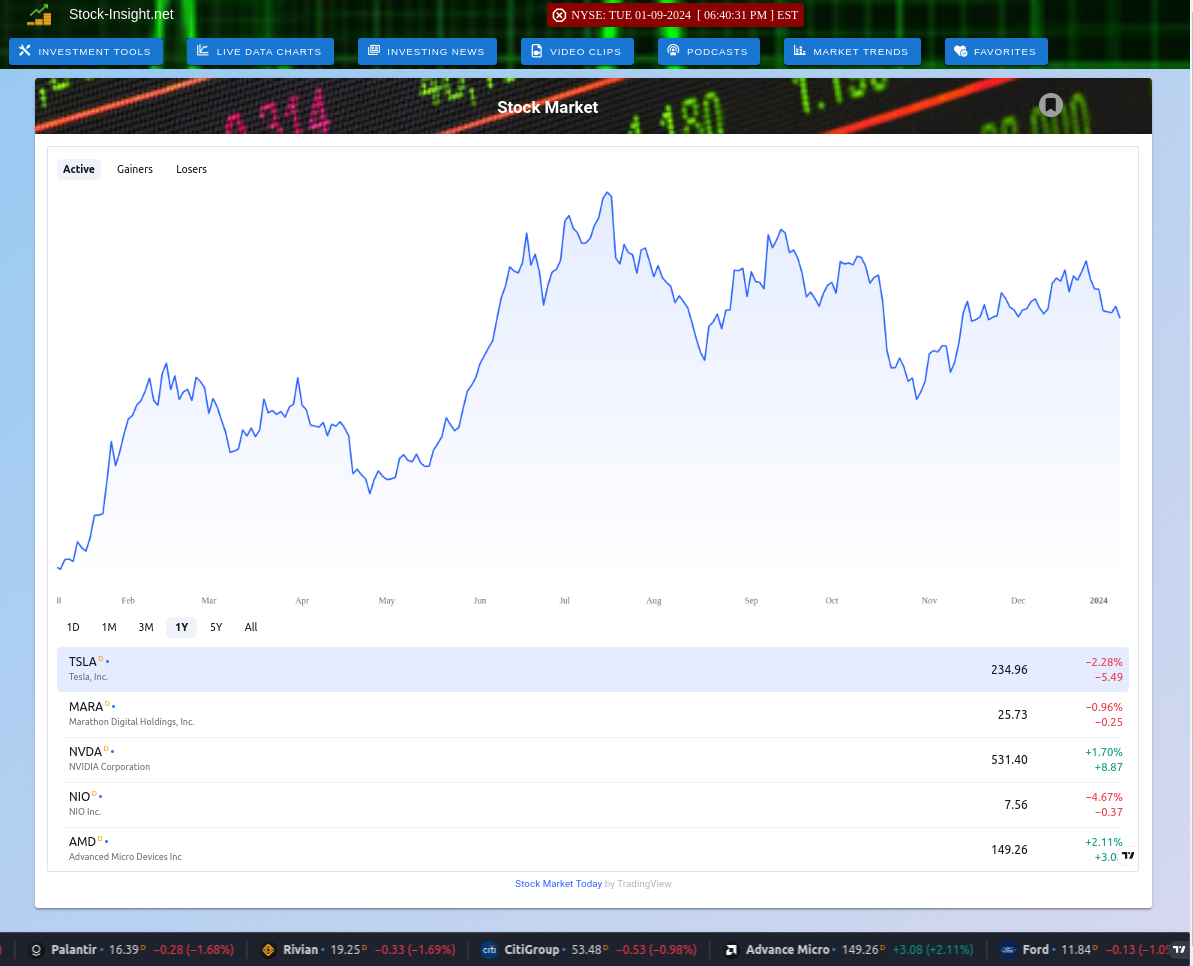Click the Jul label on chart axis
The height and width of the screenshot is (966, 1193).
565,601
